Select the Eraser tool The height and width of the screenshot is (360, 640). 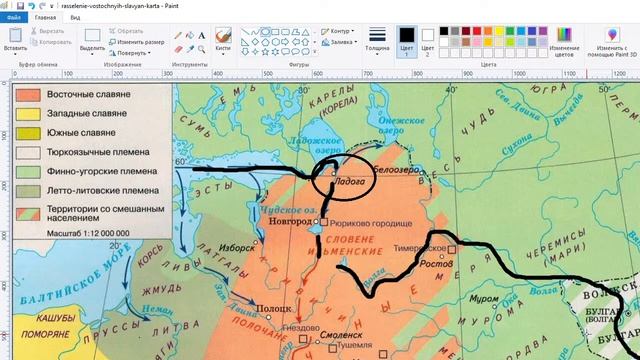[178, 49]
